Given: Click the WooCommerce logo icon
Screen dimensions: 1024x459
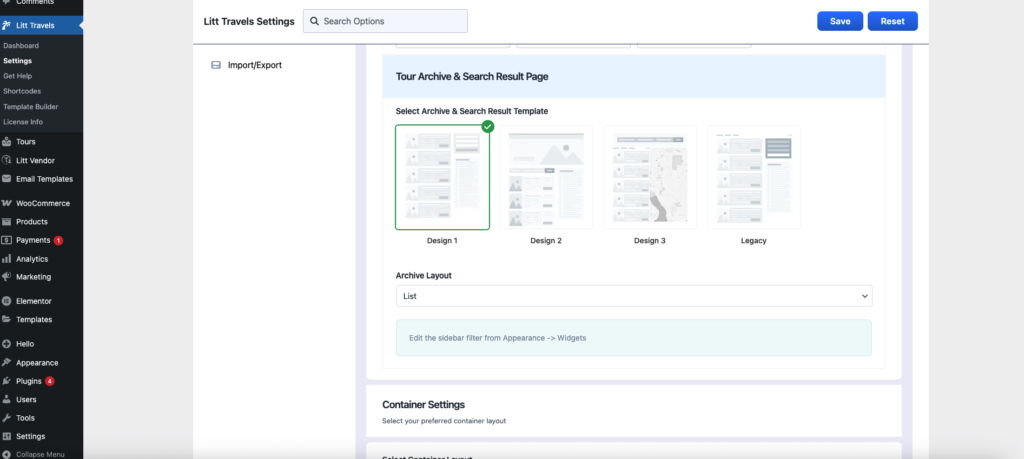Looking at the screenshot, I should point(7,203).
